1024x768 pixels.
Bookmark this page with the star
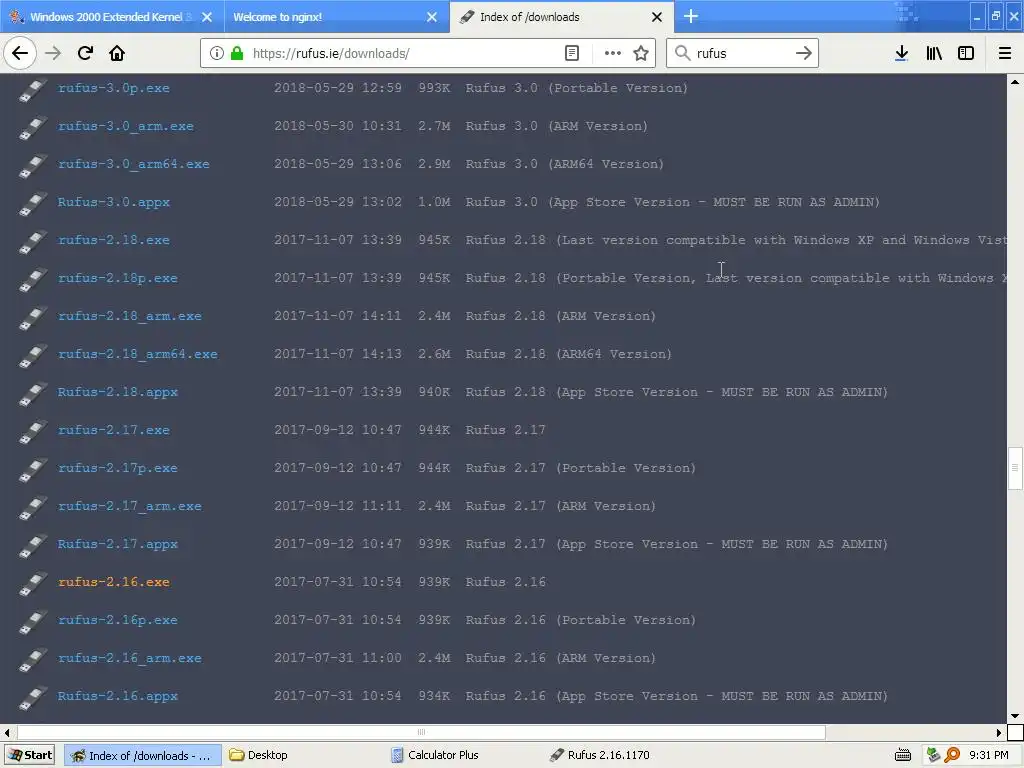(641, 53)
